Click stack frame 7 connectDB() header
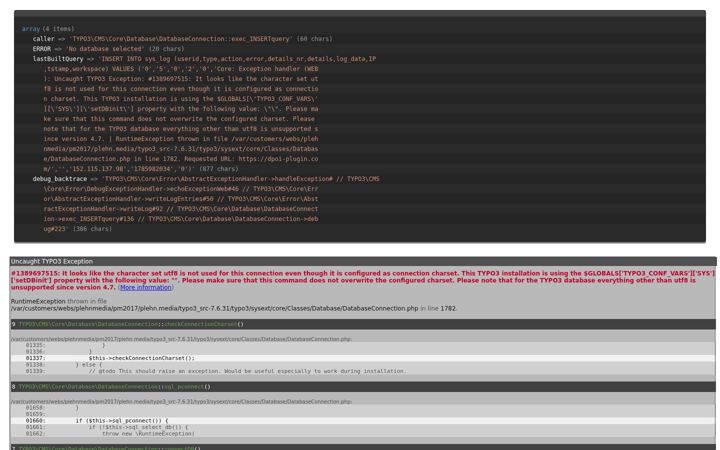The width and height of the screenshot is (720, 450). 363,447
